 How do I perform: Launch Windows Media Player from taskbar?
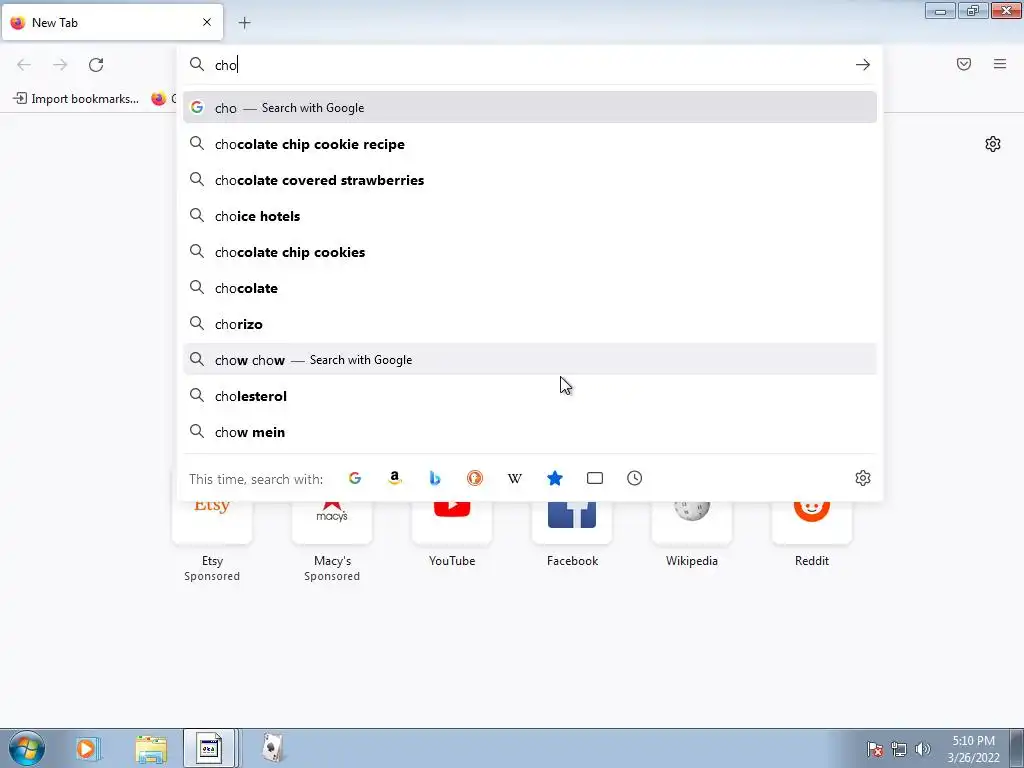tap(87, 748)
